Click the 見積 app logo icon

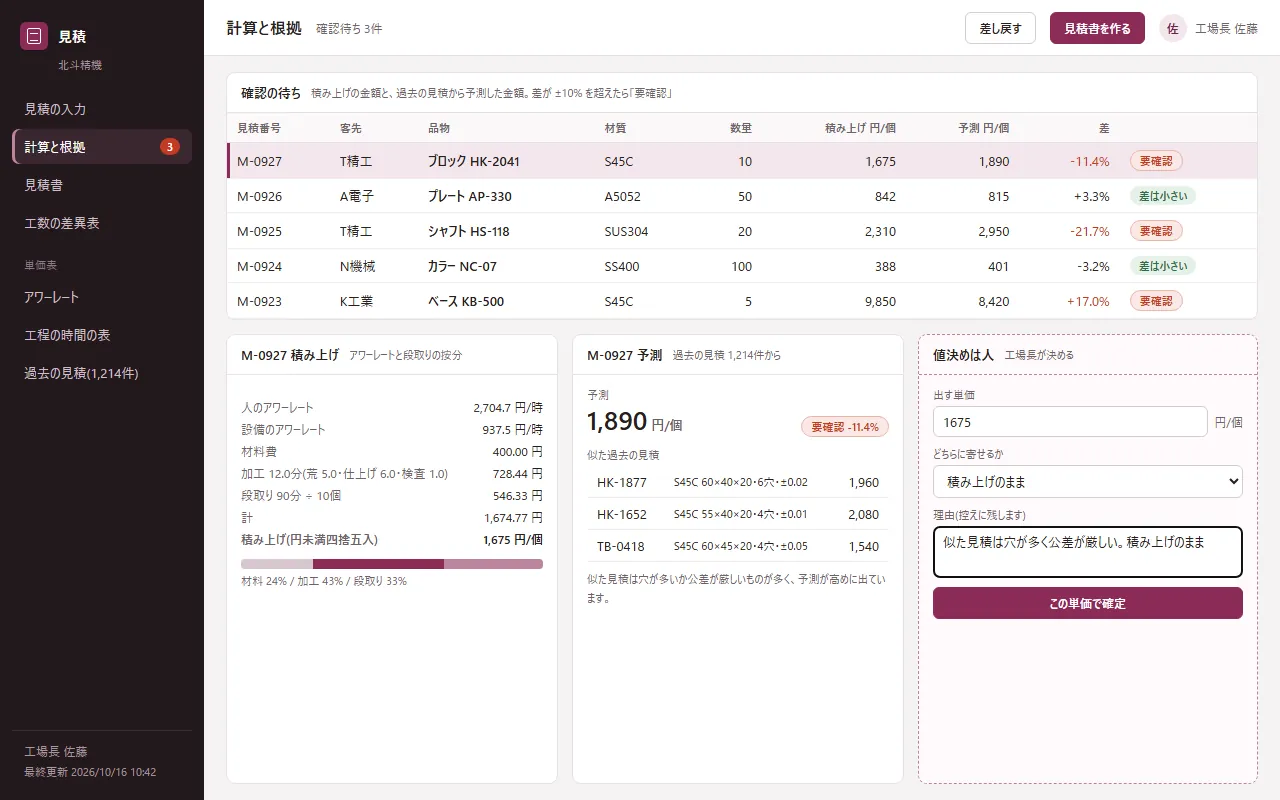tap(34, 36)
